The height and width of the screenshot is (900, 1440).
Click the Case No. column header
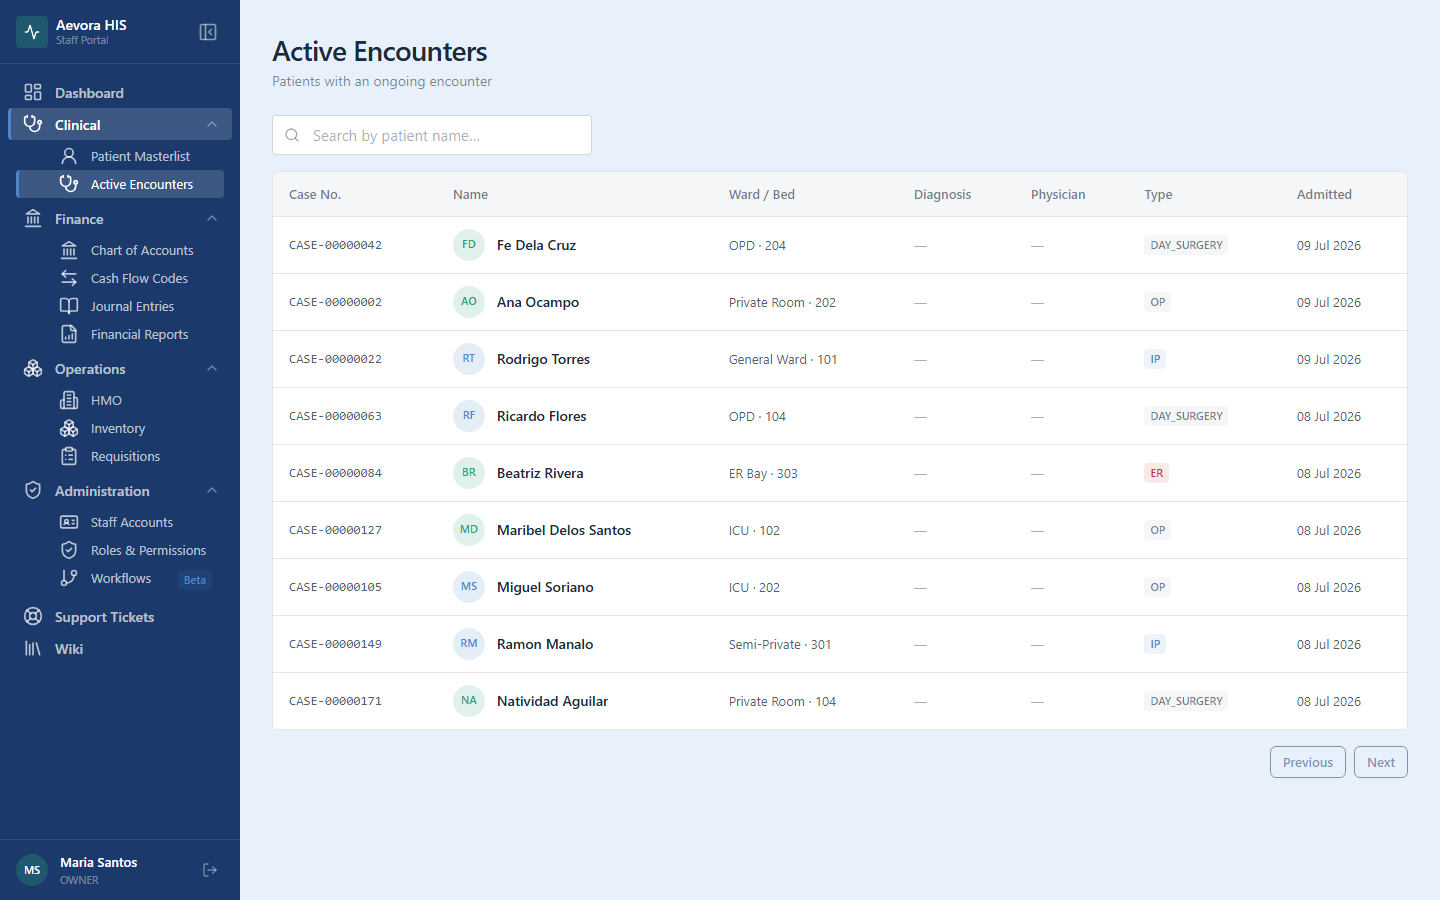click(315, 195)
